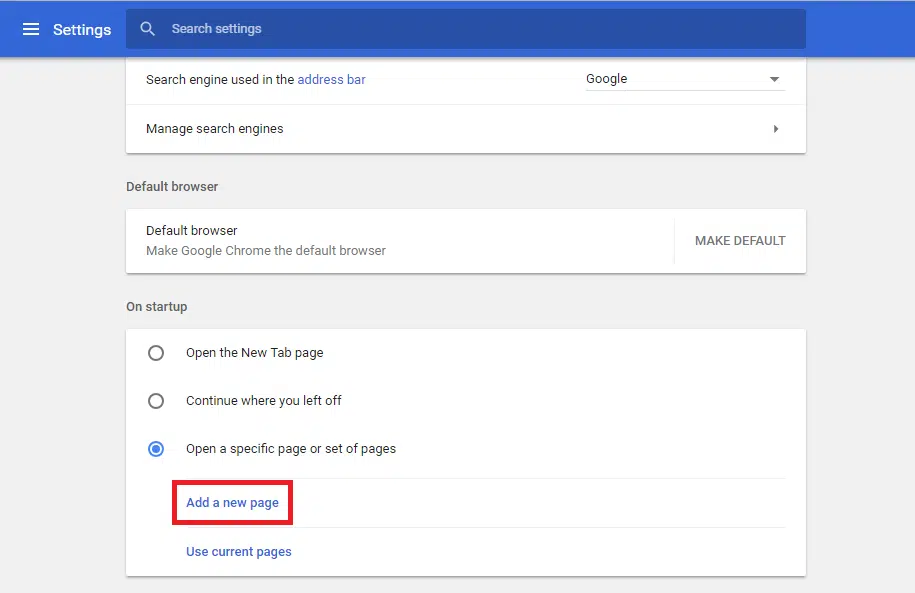Choose "Continue where you left off"
This screenshot has width=915, height=593.
(x=156, y=401)
